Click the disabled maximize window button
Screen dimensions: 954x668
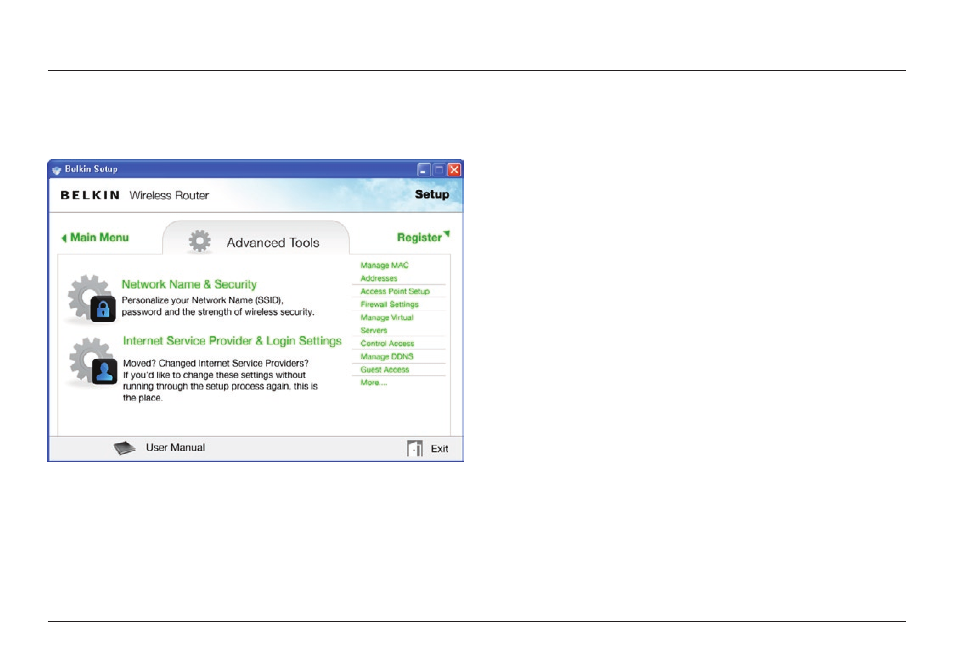tap(439, 170)
